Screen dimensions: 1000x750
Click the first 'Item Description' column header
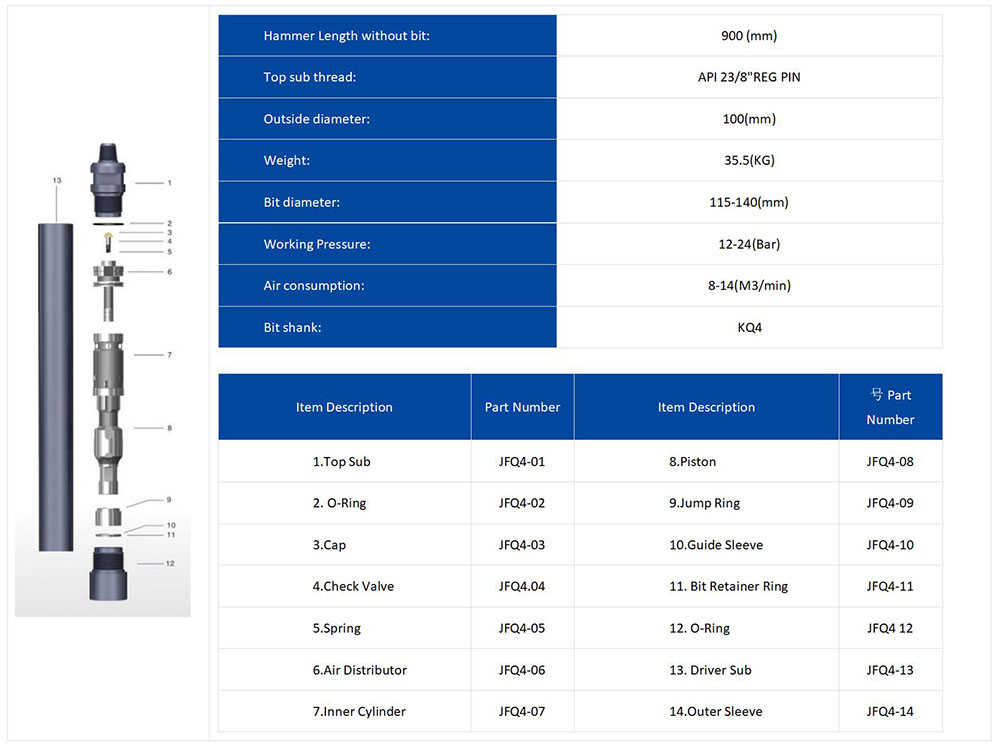(x=344, y=407)
